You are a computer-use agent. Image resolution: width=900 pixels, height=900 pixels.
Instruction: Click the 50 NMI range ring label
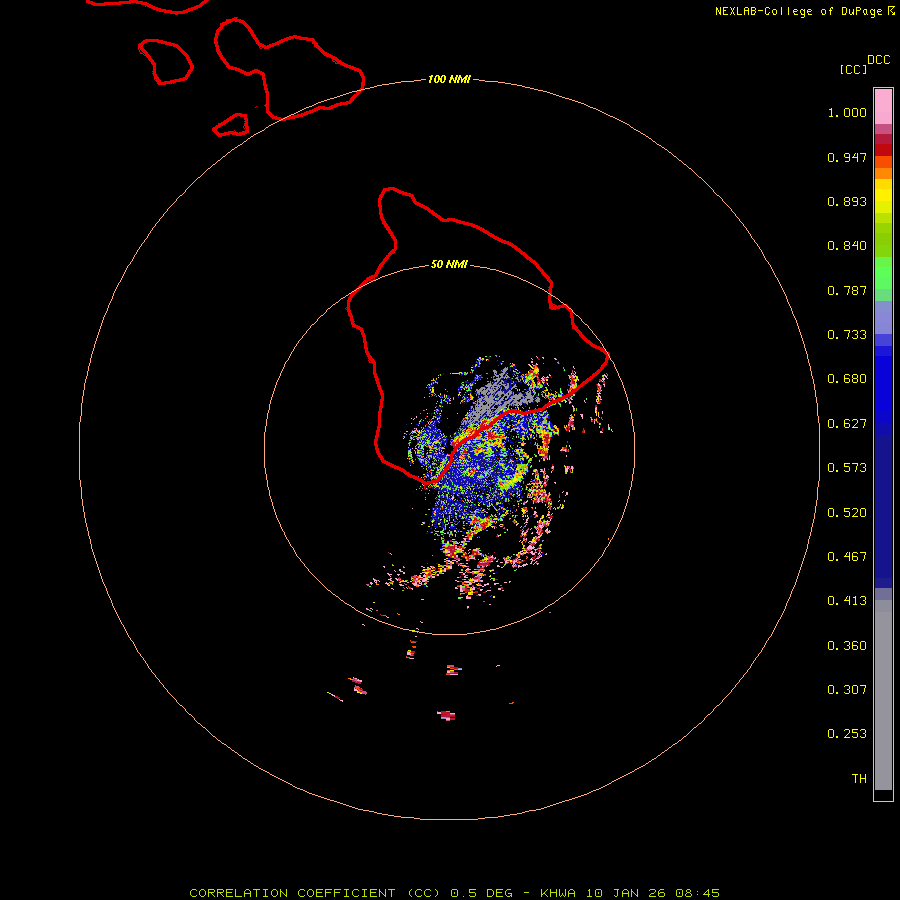(449, 264)
